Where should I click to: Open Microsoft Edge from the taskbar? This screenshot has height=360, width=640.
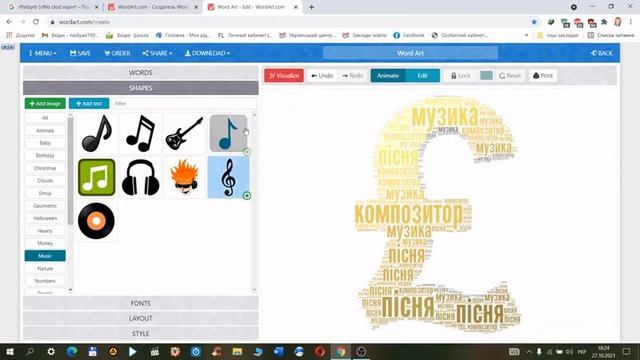tap(72, 351)
